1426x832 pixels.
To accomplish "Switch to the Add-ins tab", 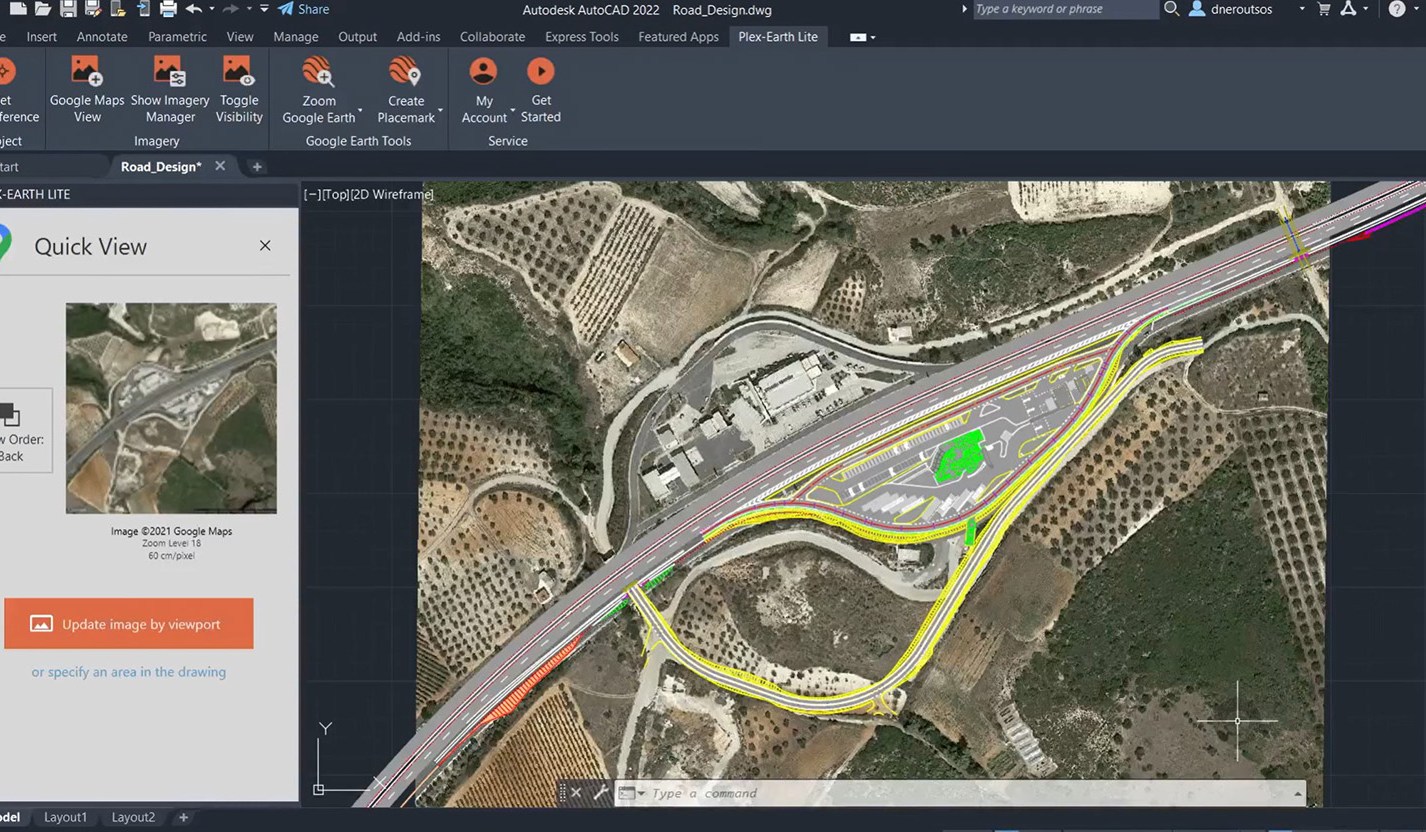I will (418, 36).
